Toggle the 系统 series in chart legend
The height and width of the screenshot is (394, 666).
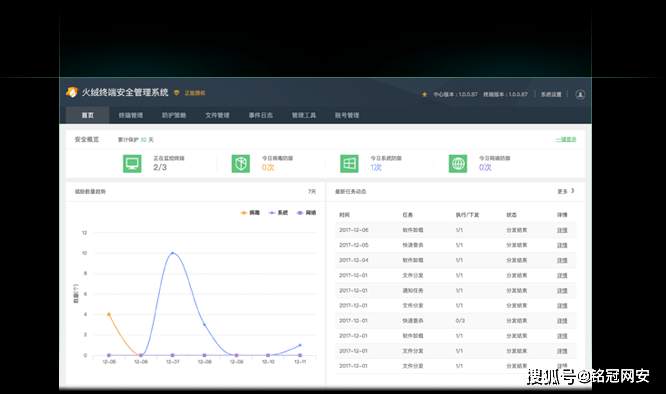[x=278, y=213]
